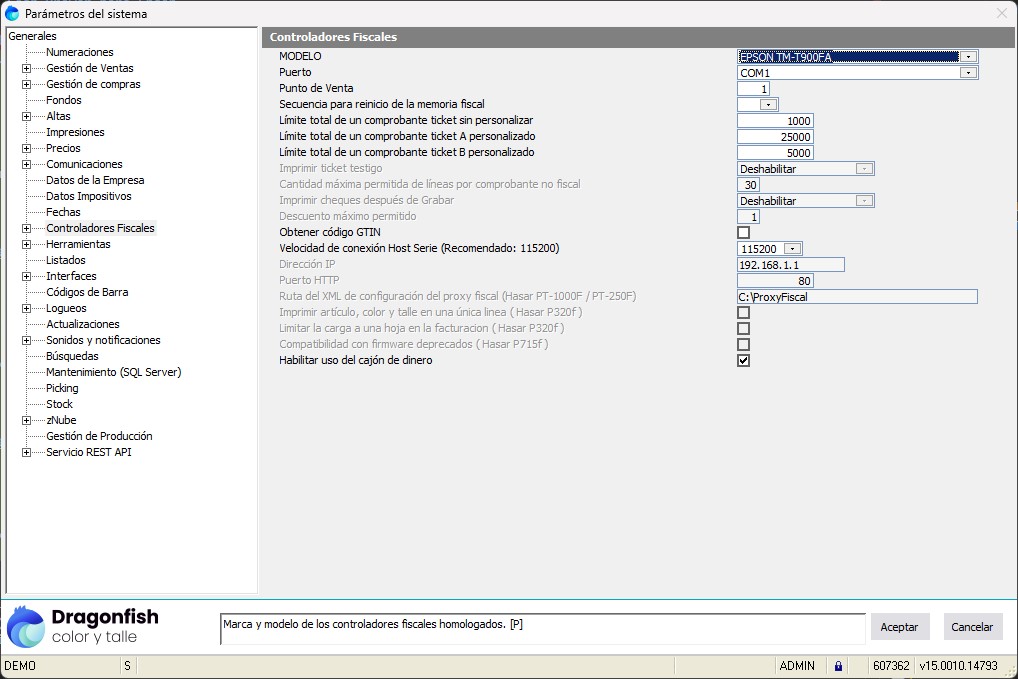Toggle Compatibilidad con firmware deprecados checkbox
This screenshot has width=1018, height=679.
click(x=743, y=345)
